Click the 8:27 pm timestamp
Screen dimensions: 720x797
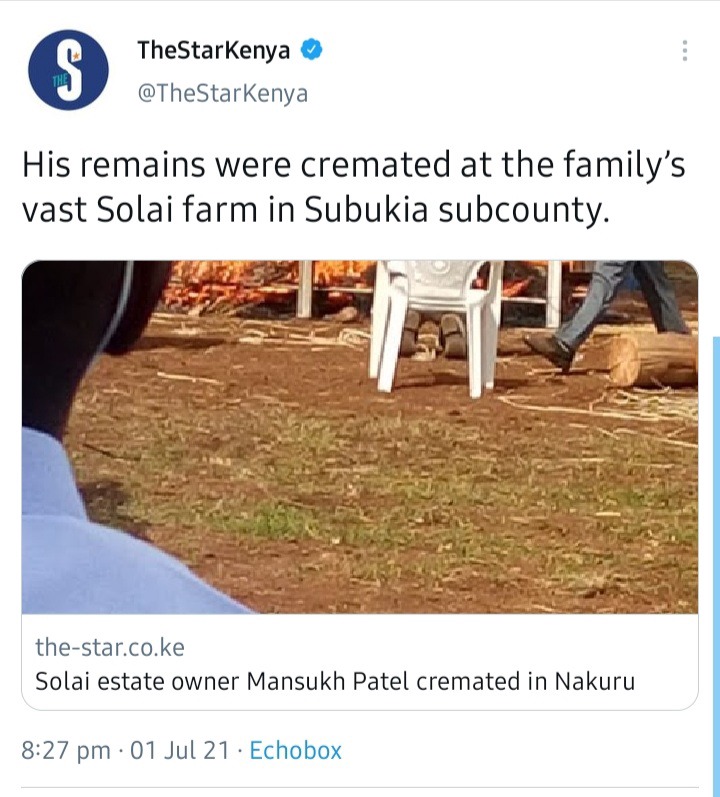tap(66, 750)
